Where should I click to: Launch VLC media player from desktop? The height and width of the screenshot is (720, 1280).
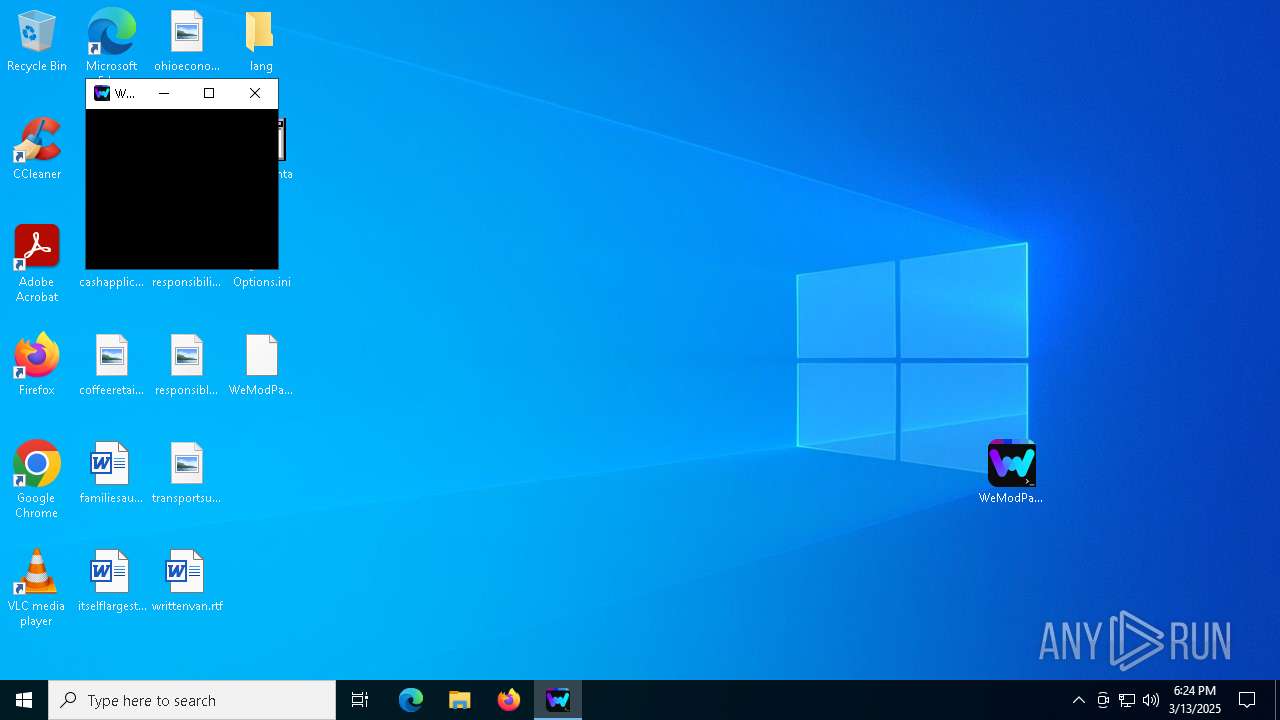coord(37,587)
